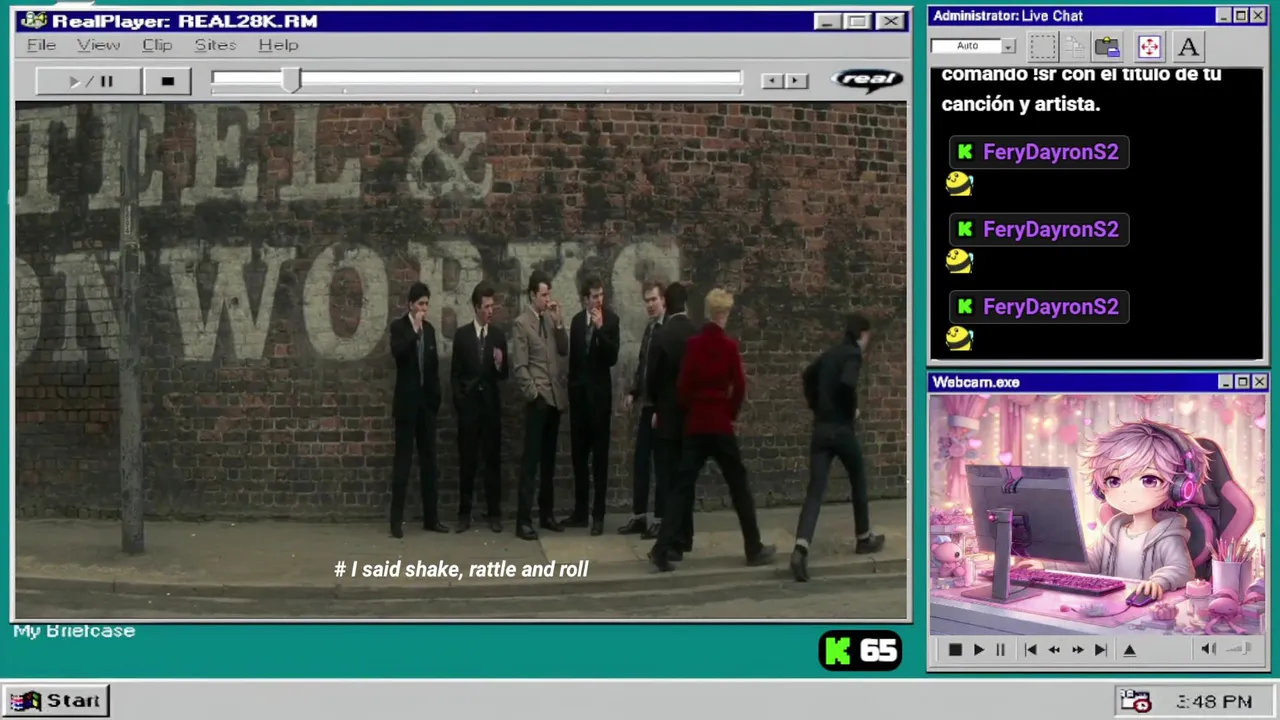This screenshot has width=1280, height=720.
Task: Click RealPlayer Stop button
Action: [167, 81]
